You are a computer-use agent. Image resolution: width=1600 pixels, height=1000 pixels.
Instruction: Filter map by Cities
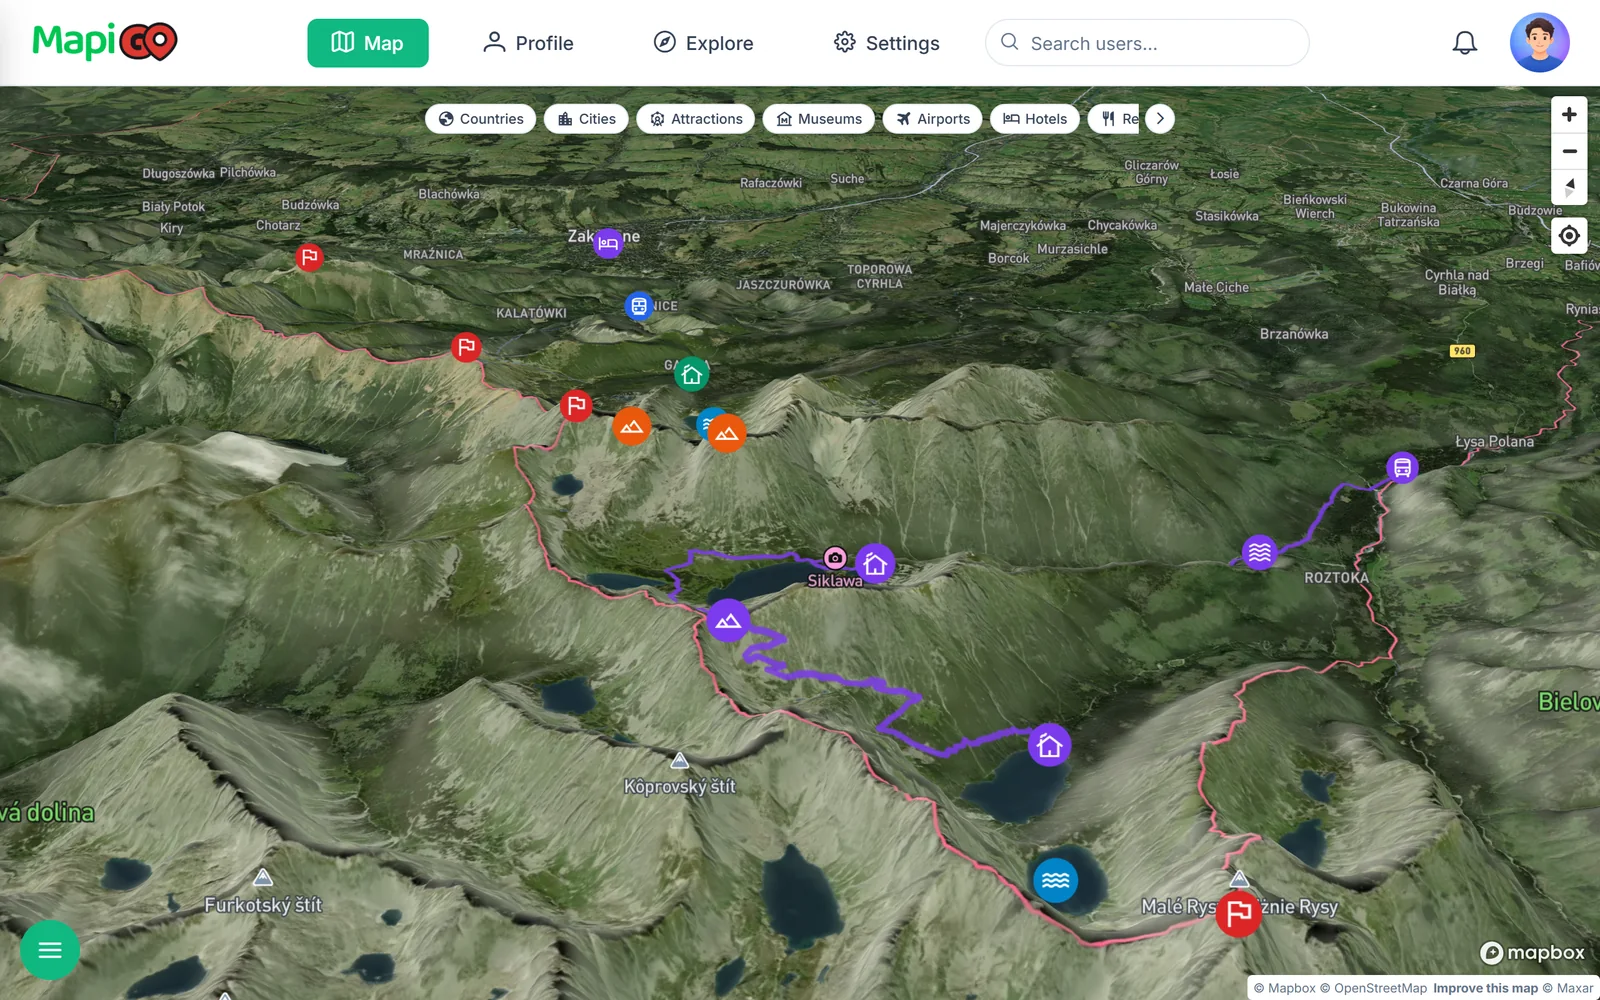587,119
